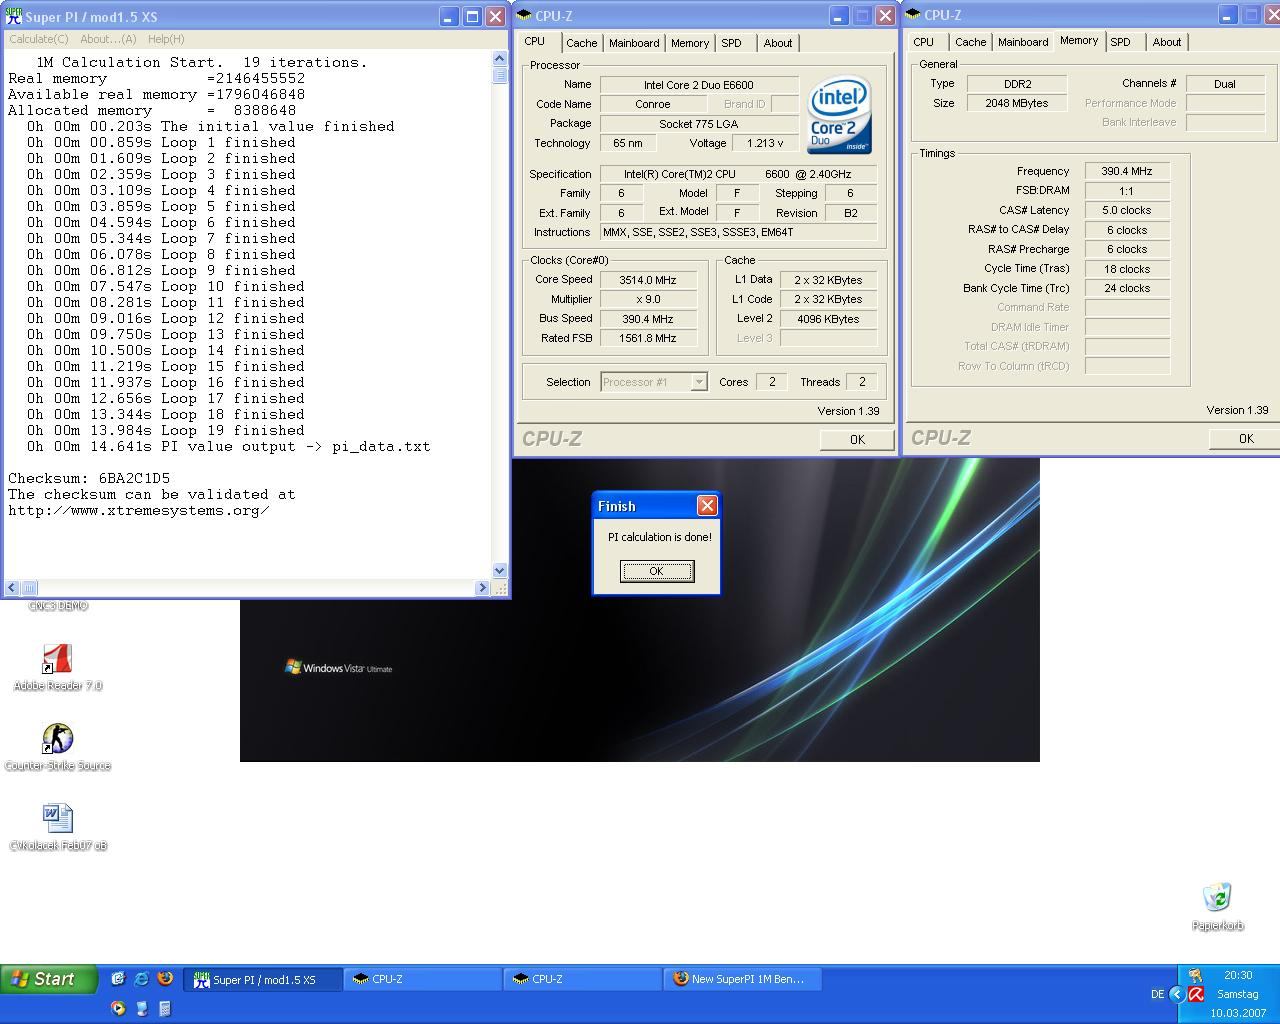Click the Bus Speed 390.4 MHz field
The image size is (1280, 1024).
coord(648,319)
